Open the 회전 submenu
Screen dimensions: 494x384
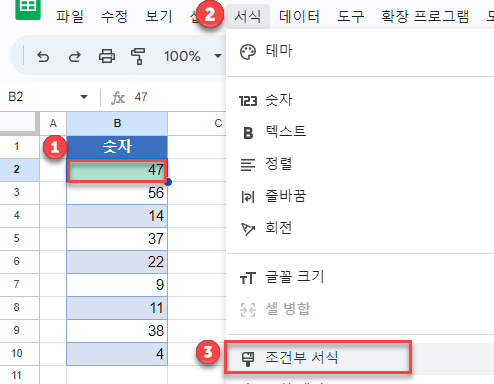[x=360, y=228]
